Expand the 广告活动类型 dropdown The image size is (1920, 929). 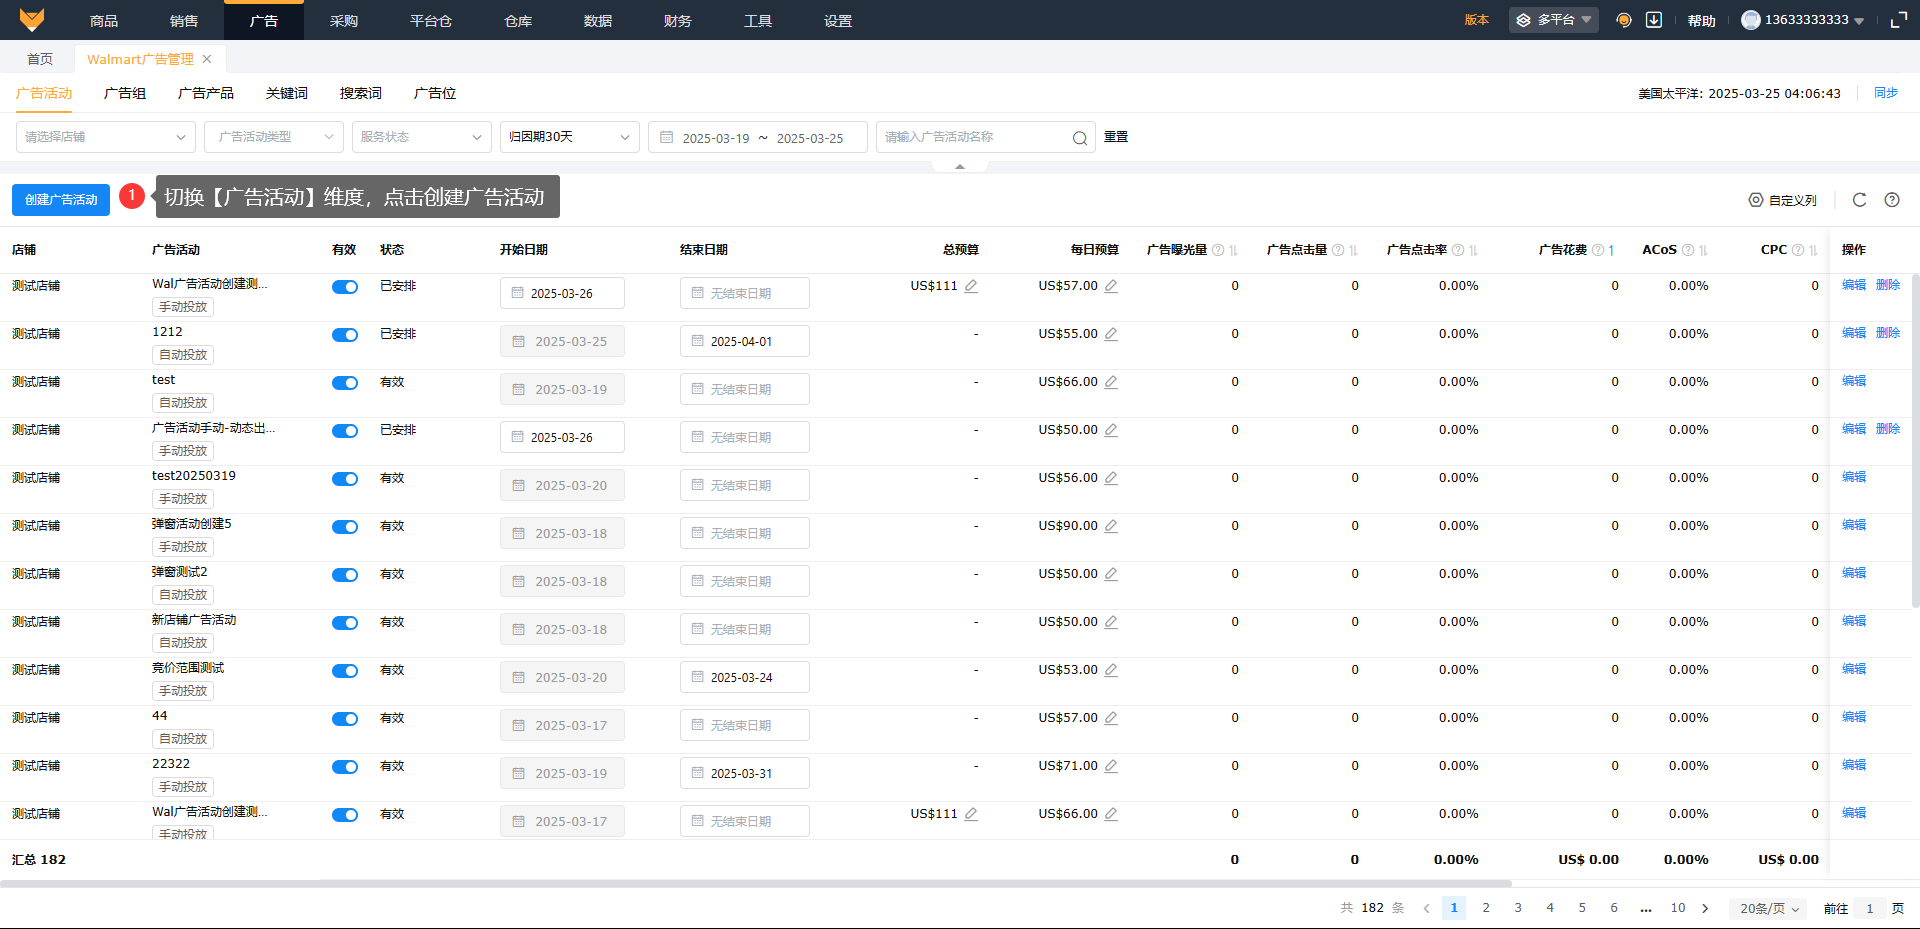pos(273,137)
